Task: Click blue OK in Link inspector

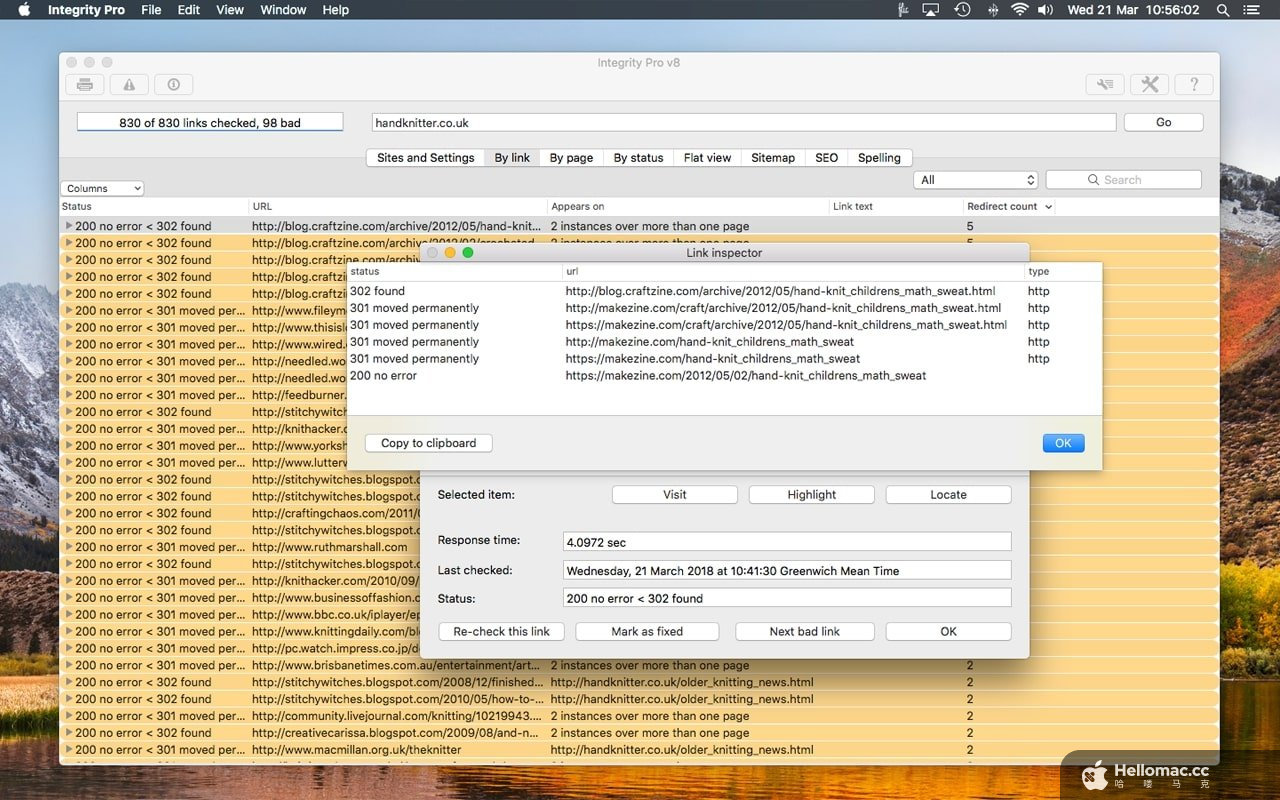Action: pos(1063,443)
